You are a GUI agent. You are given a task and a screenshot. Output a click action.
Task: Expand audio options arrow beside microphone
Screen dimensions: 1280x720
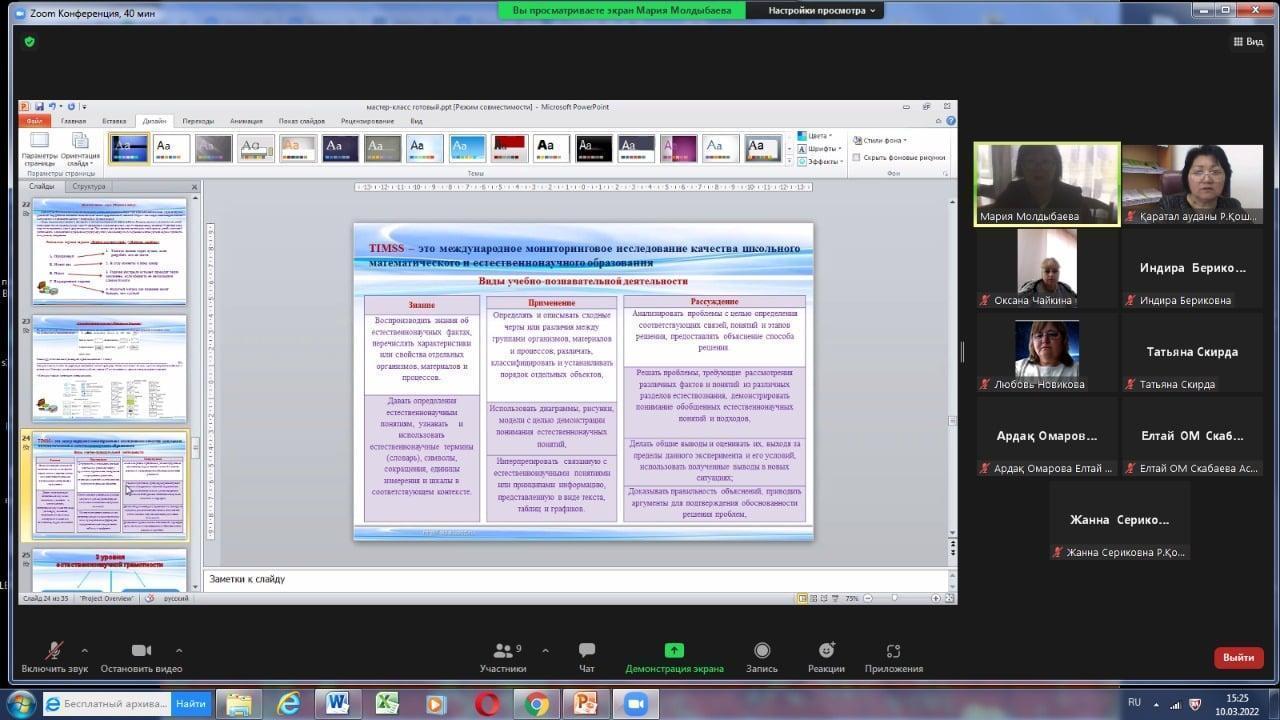(x=84, y=650)
